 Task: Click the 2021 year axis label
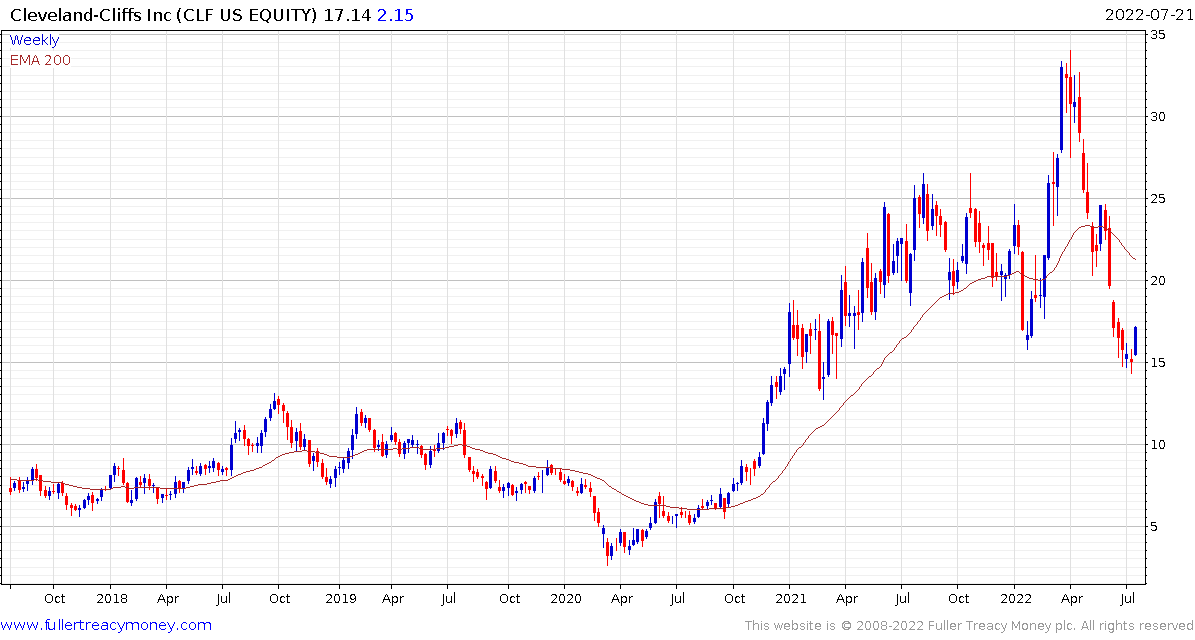[789, 599]
